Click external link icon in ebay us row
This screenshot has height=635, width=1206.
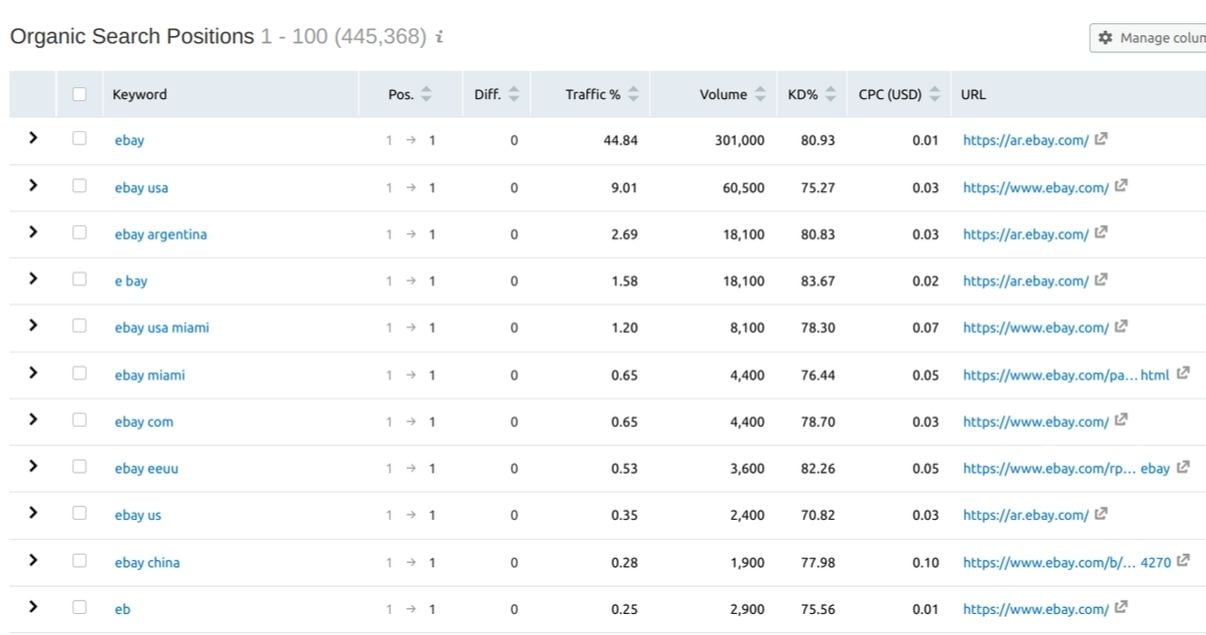click(1101, 514)
